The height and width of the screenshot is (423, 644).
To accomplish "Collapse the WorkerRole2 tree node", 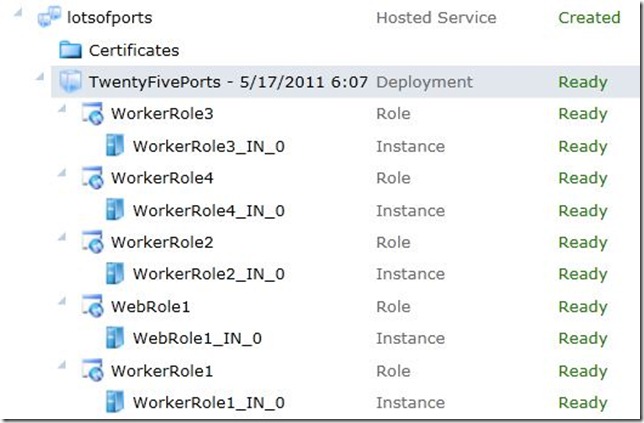I will 64,238.
